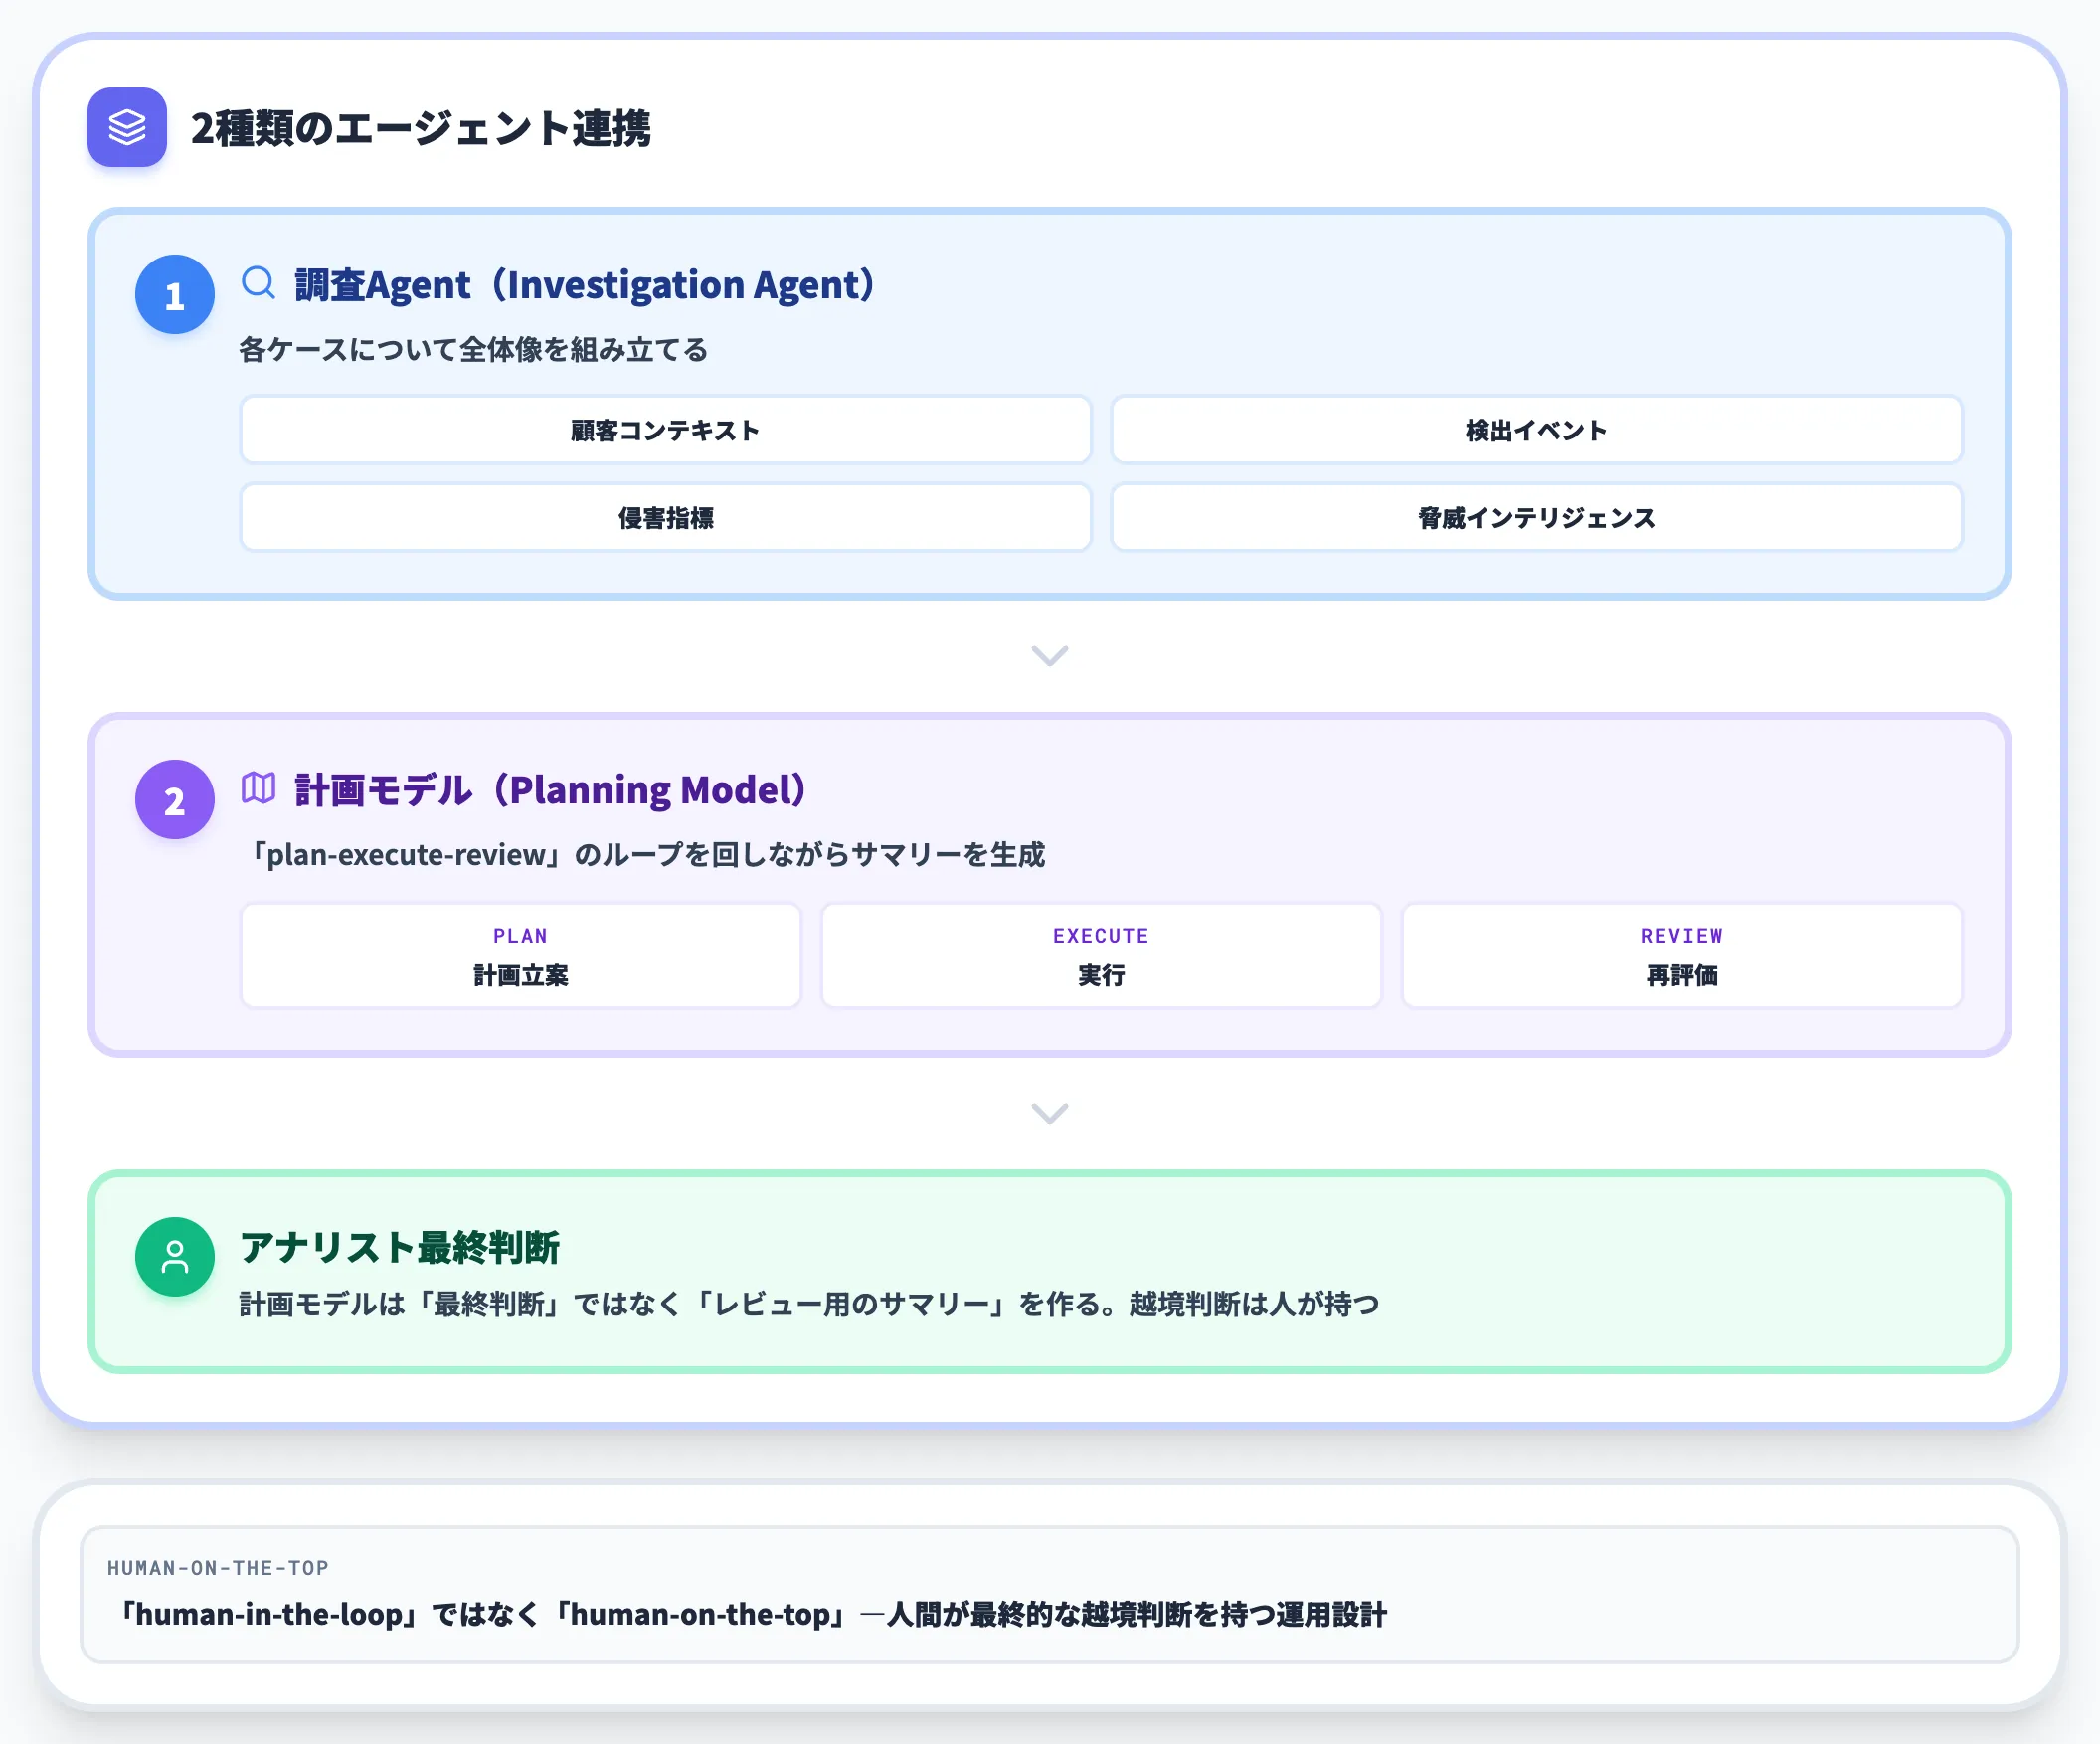Click the heading 2種類のエージェント連携
2100x1744 pixels.
[421, 128]
